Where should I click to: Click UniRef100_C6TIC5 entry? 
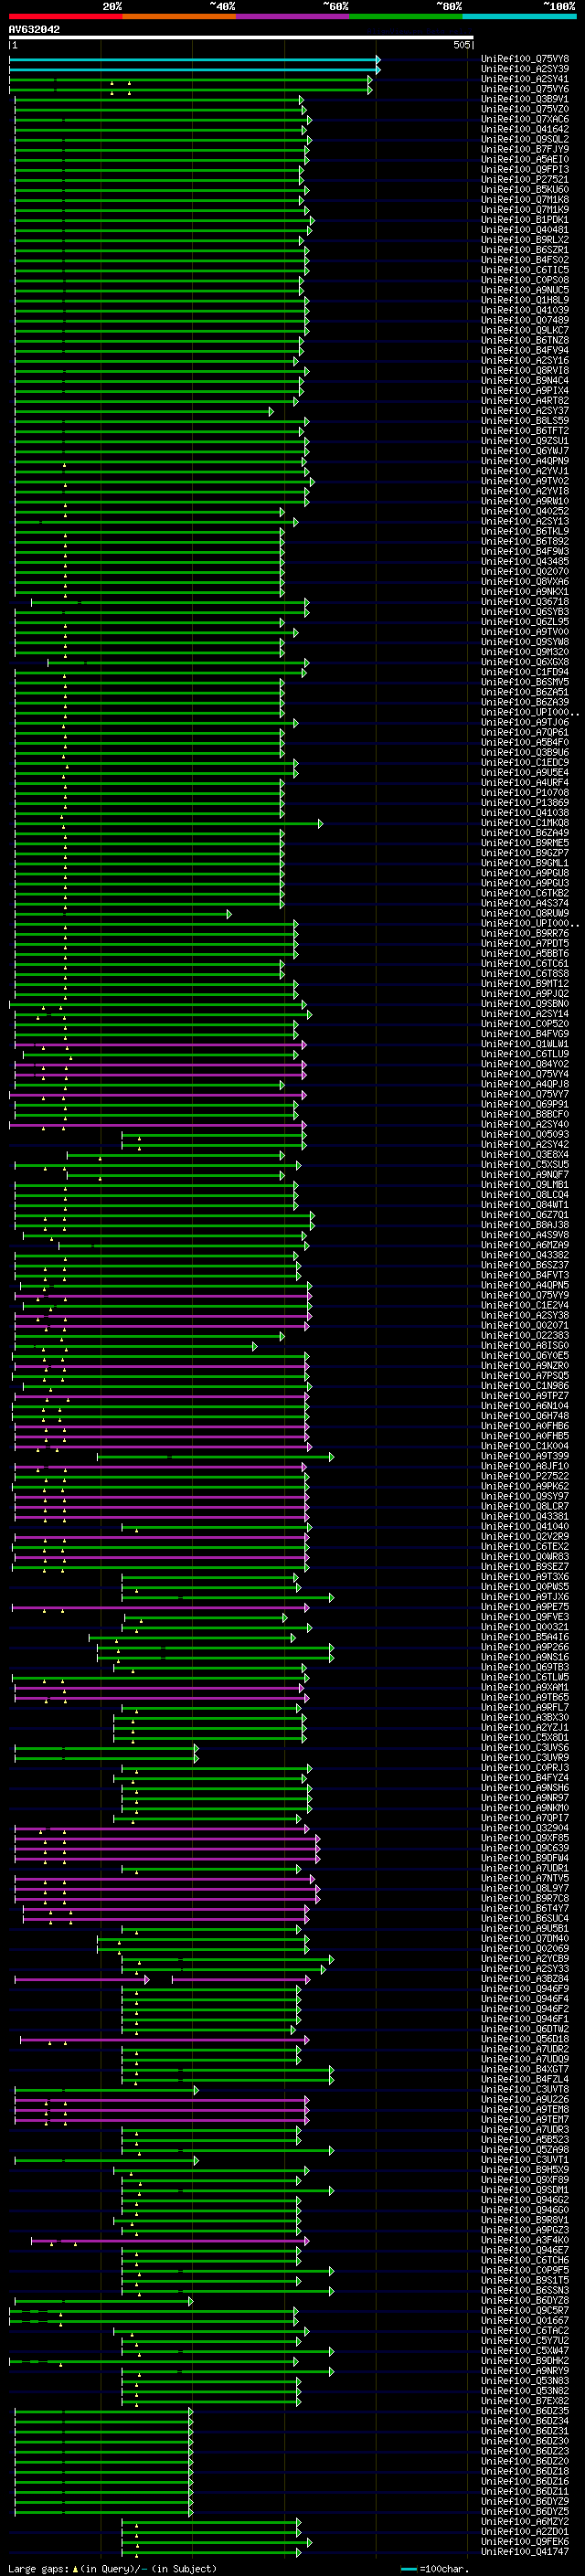pos(525,270)
